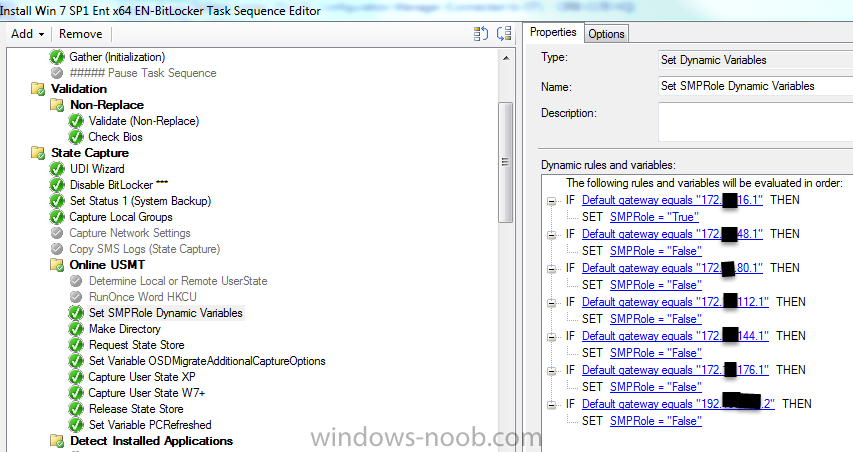
Task: Select Set Variable OSDMigrateAdditionalCaptureOptions step
Action: pos(207,361)
